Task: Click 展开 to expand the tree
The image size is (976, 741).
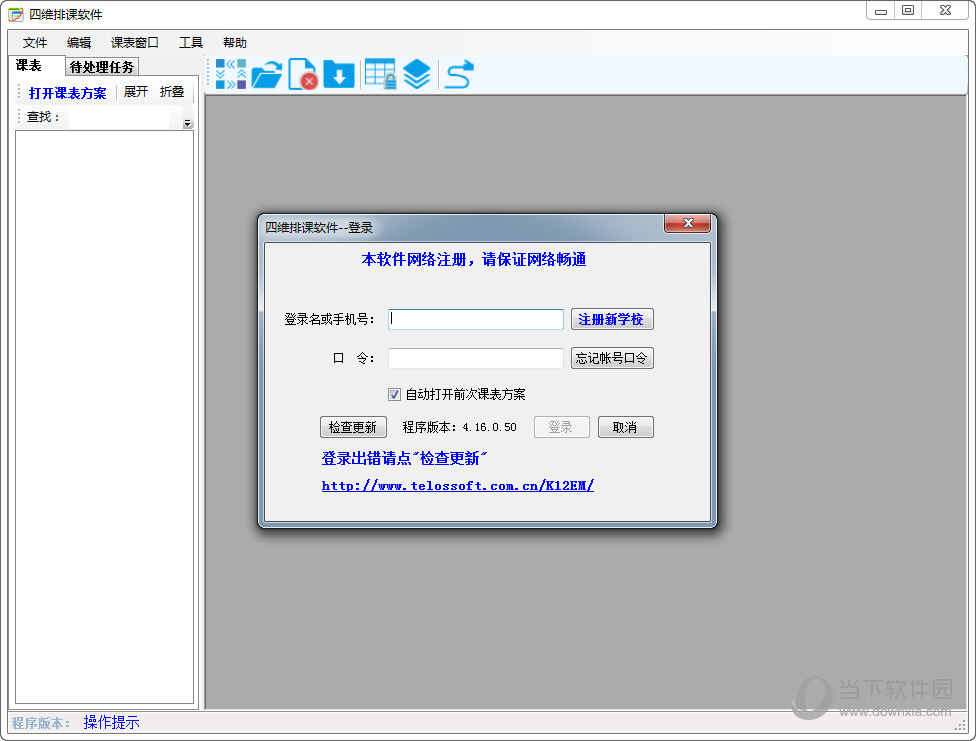Action: point(135,92)
